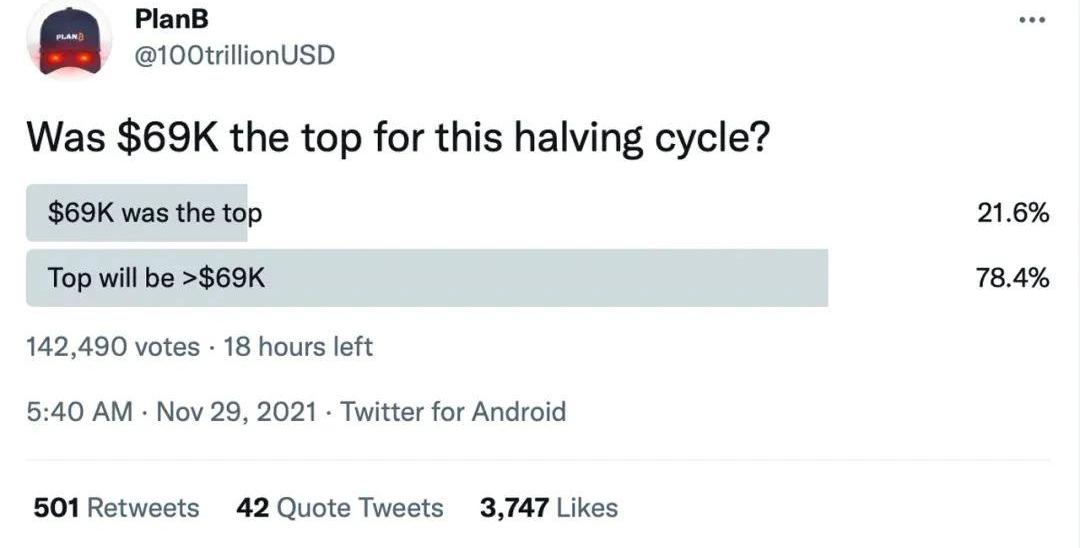Open the three-dot more options menu
This screenshot has height=548, width=1080.
point(1032,21)
